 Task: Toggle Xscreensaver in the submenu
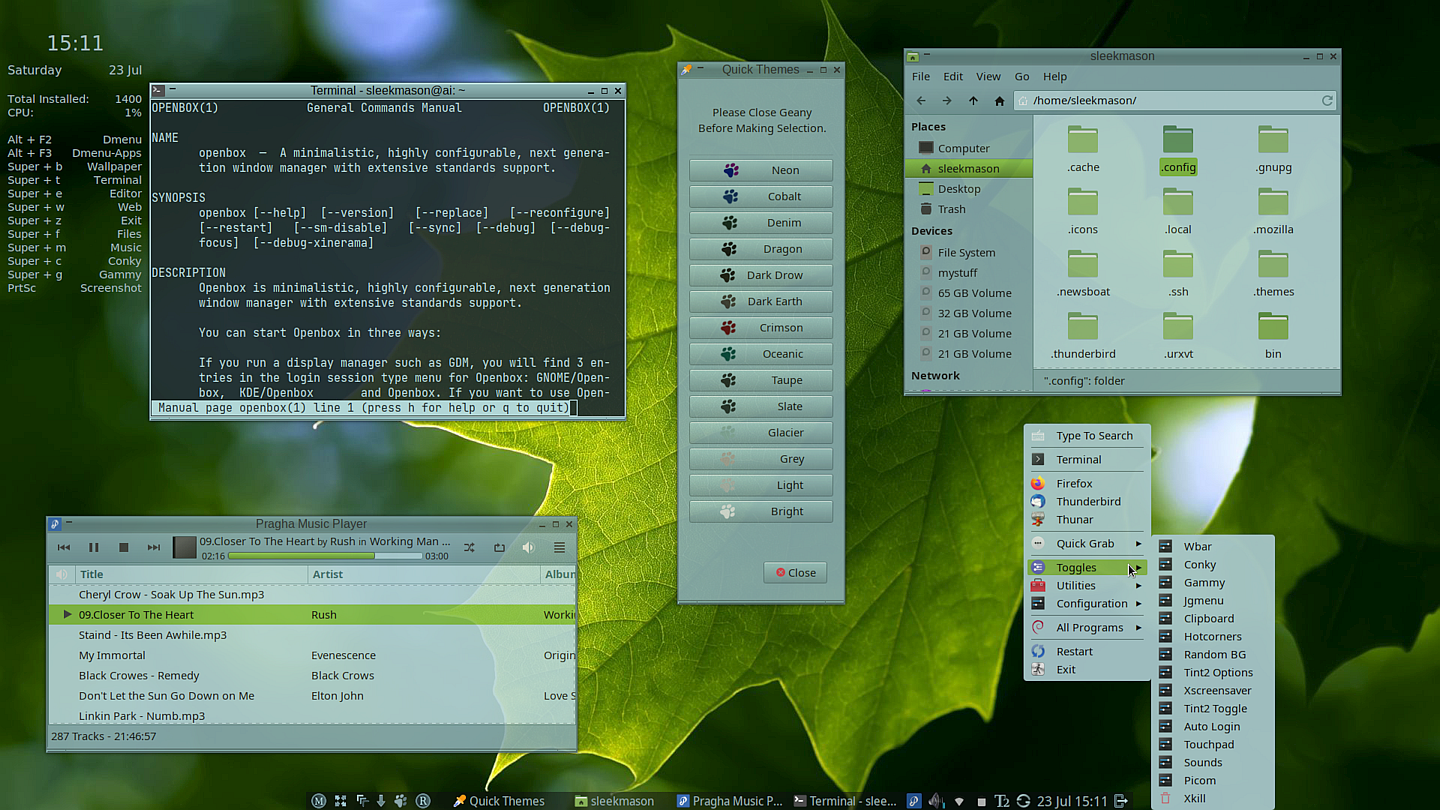click(1213, 690)
